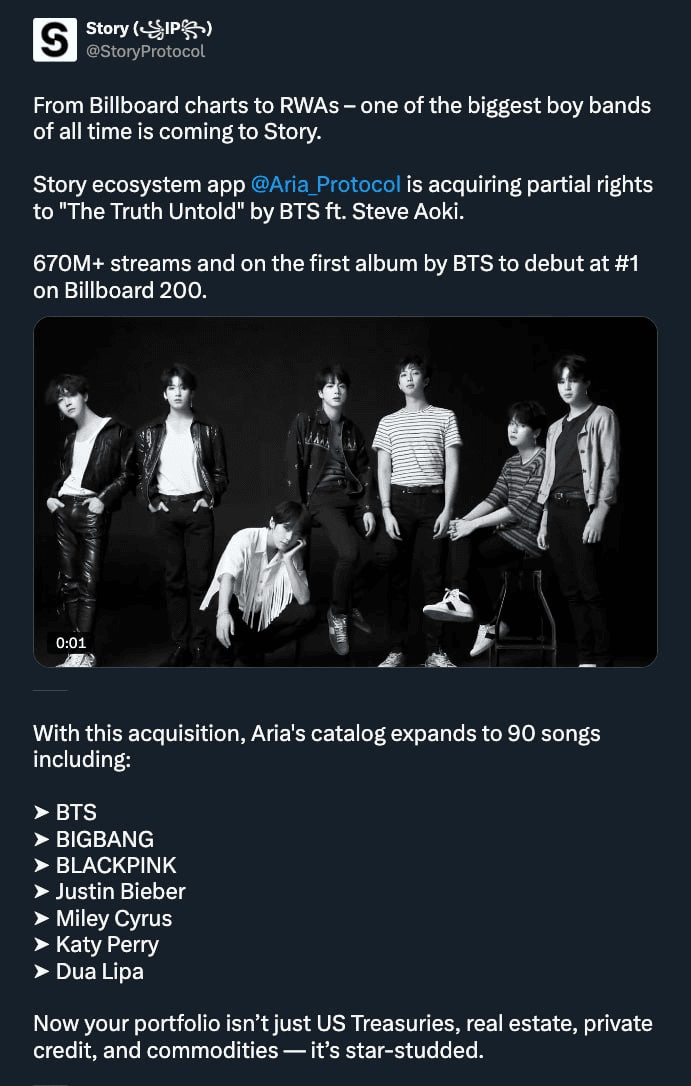Click the arrow bullet beside Katy Perry
The height and width of the screenshot is (1086, 691).
42,945
